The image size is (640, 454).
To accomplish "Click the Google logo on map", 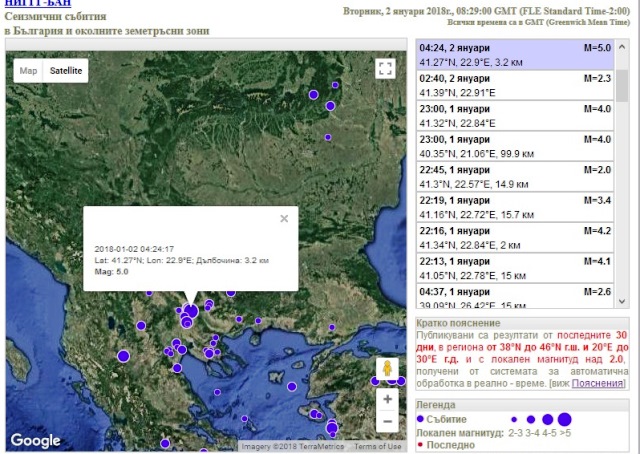I will tap(35, 440).
